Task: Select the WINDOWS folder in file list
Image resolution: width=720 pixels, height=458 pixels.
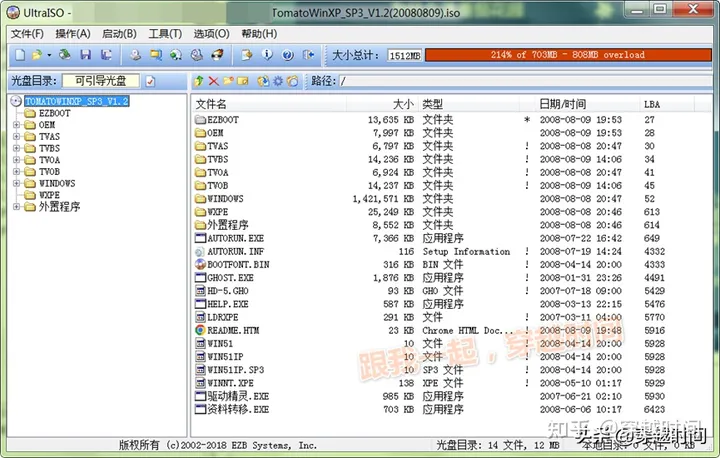Action: coord(225,198)
